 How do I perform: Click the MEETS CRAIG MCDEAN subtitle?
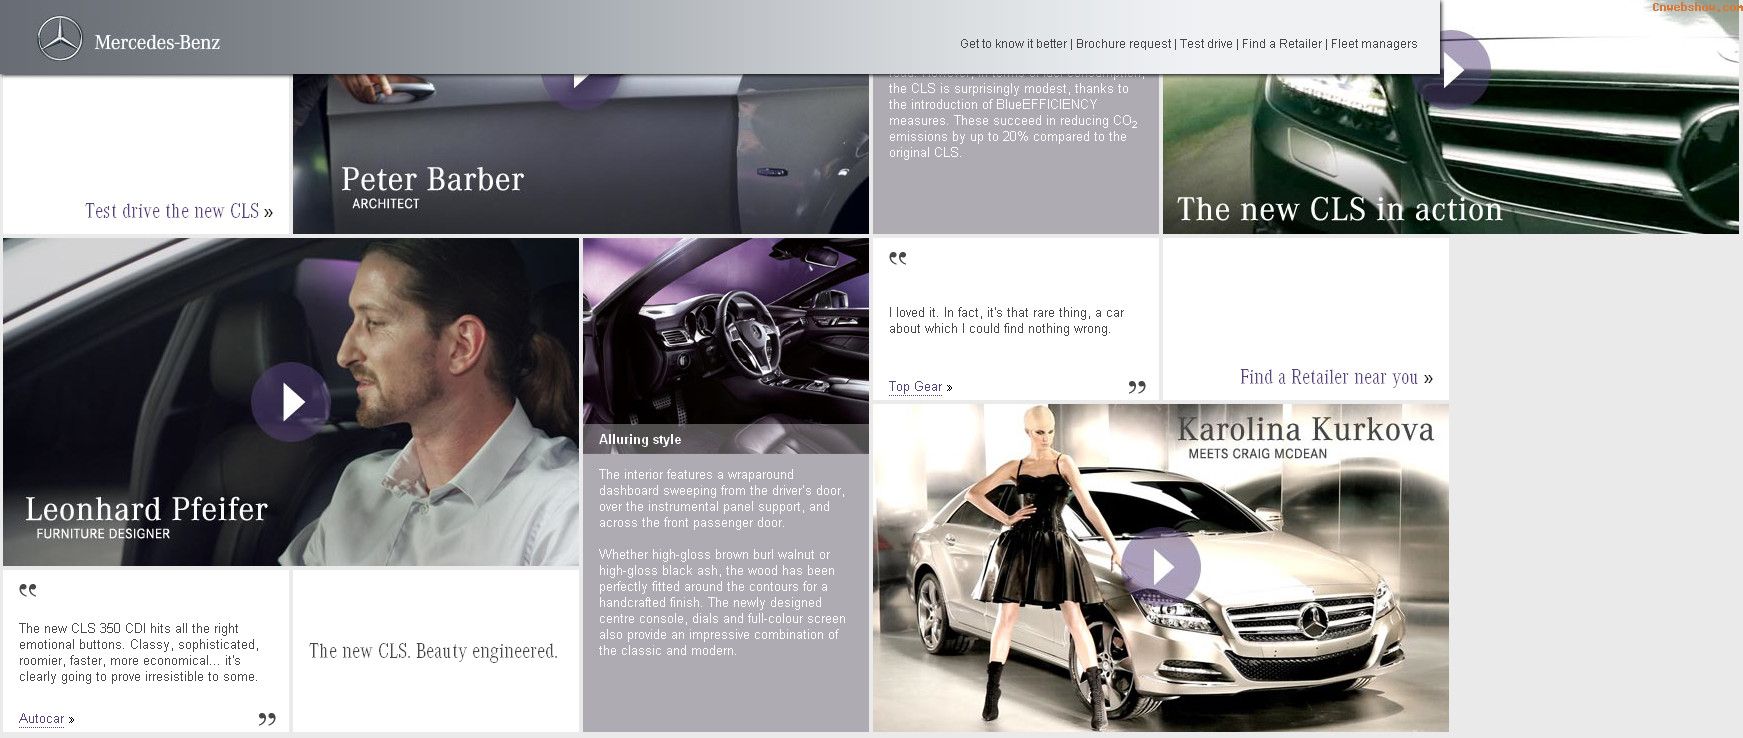pos(1257,454)
